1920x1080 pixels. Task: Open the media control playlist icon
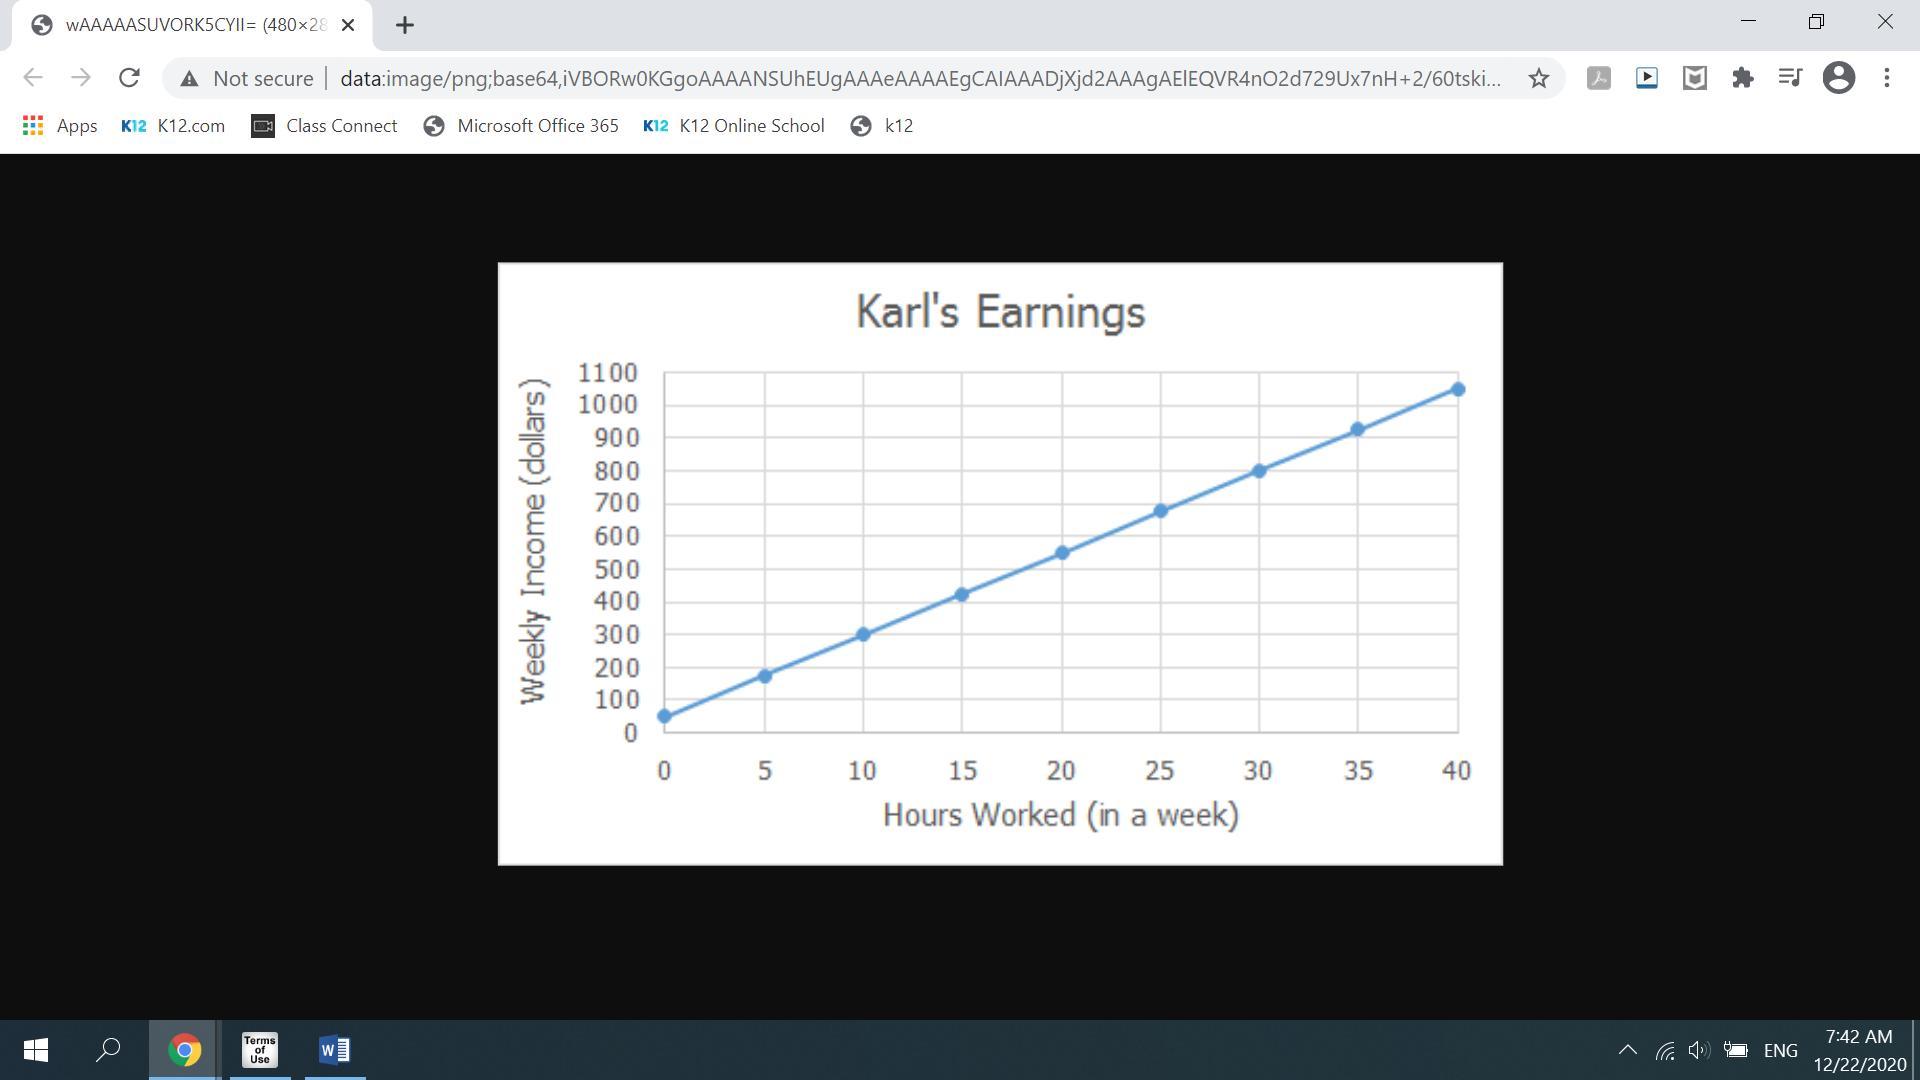pyautogui.click(x=1790, y=78)
